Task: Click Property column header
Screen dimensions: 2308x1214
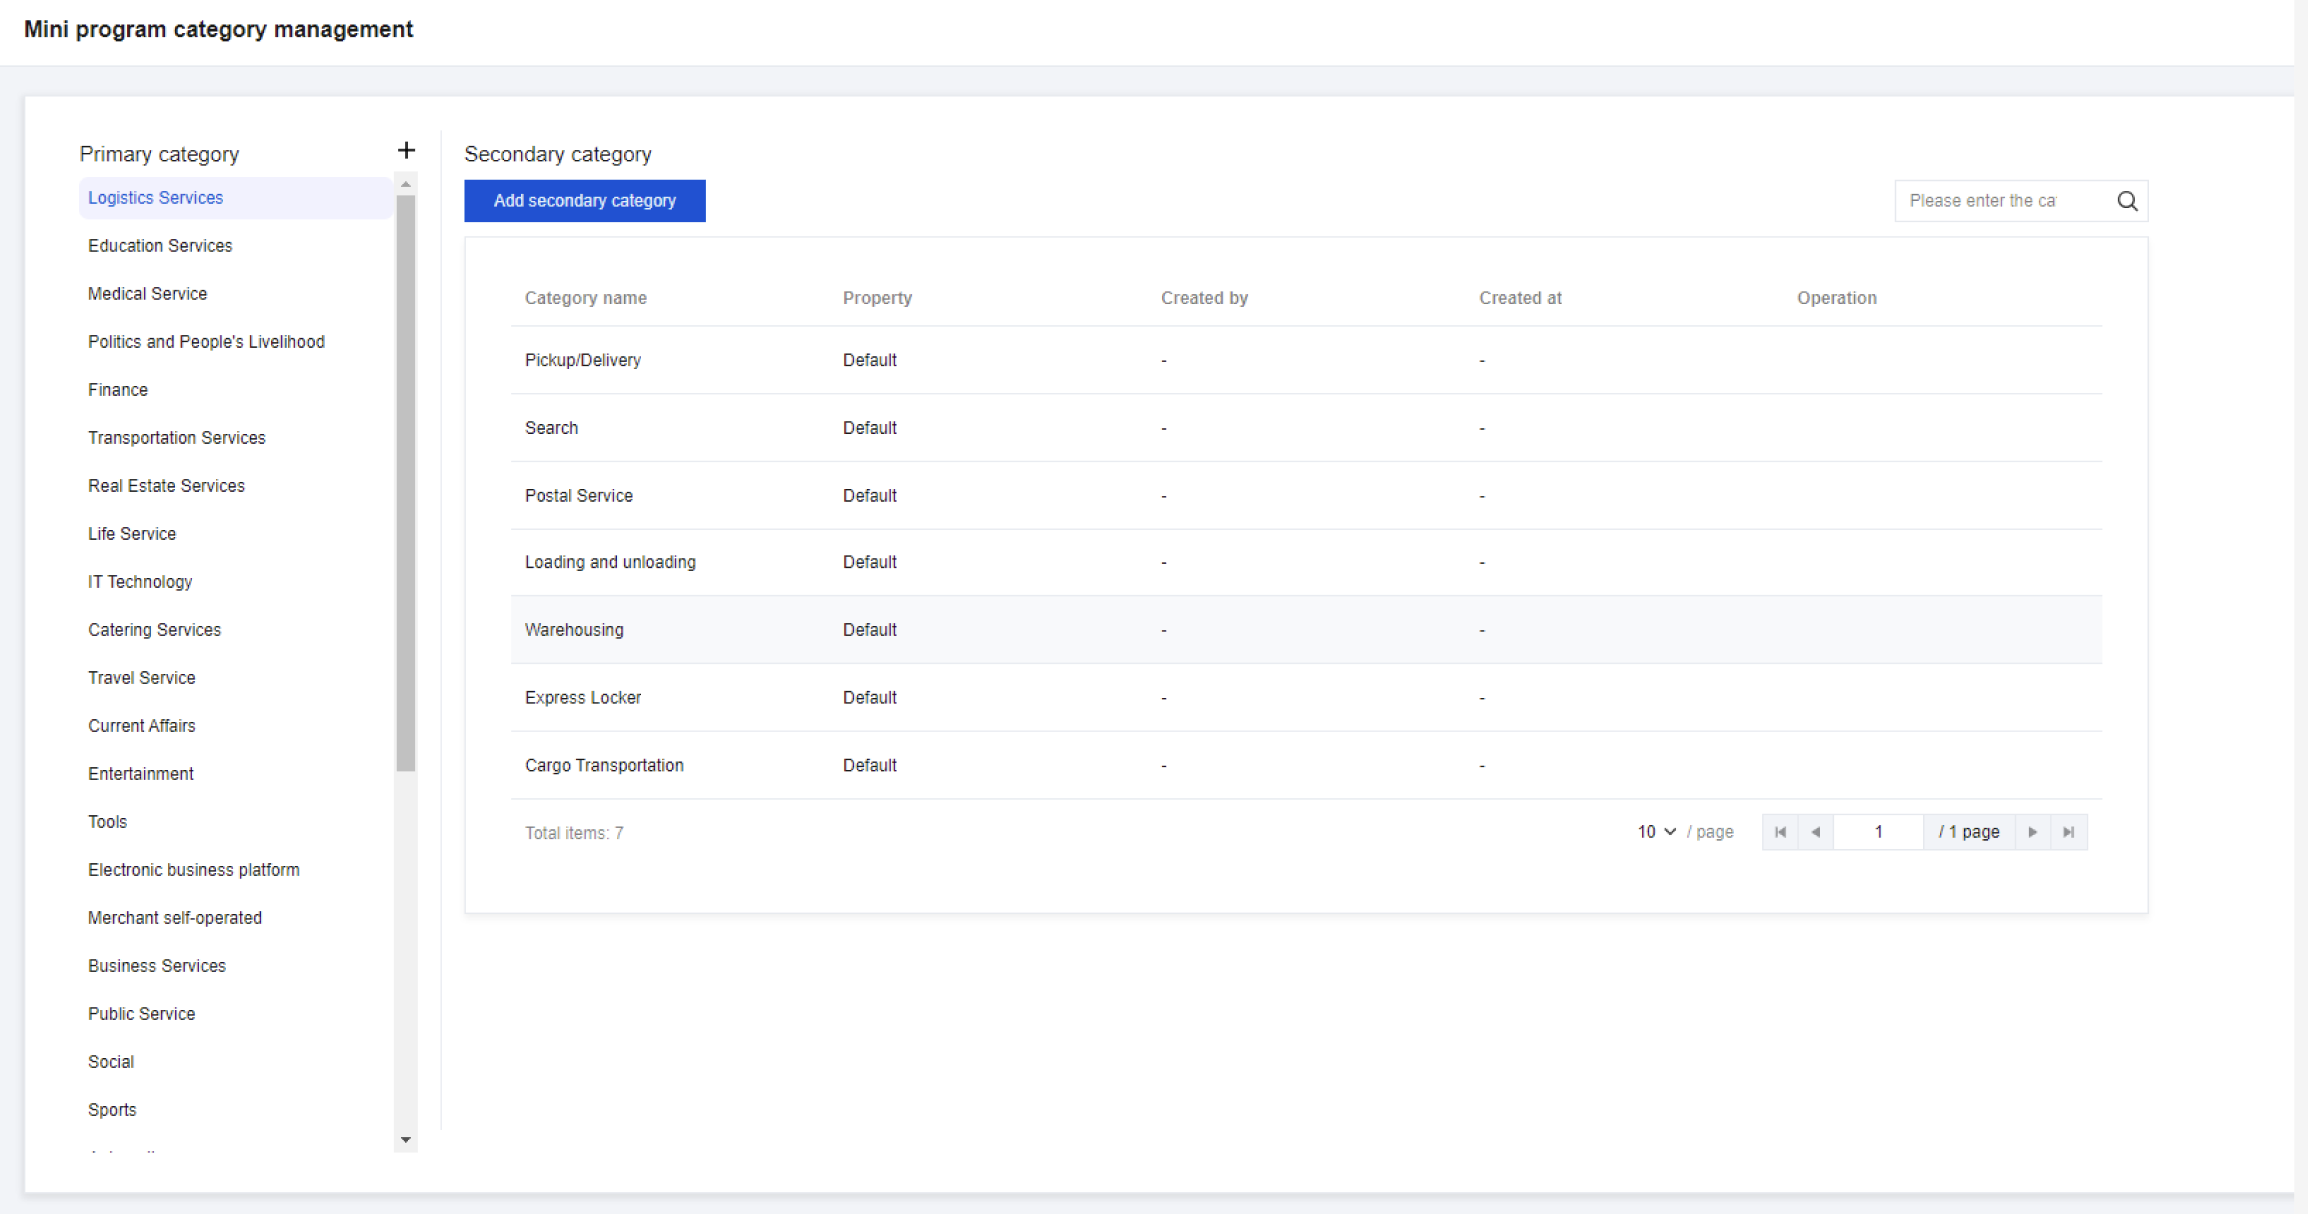Action: [x=877, y=298]
